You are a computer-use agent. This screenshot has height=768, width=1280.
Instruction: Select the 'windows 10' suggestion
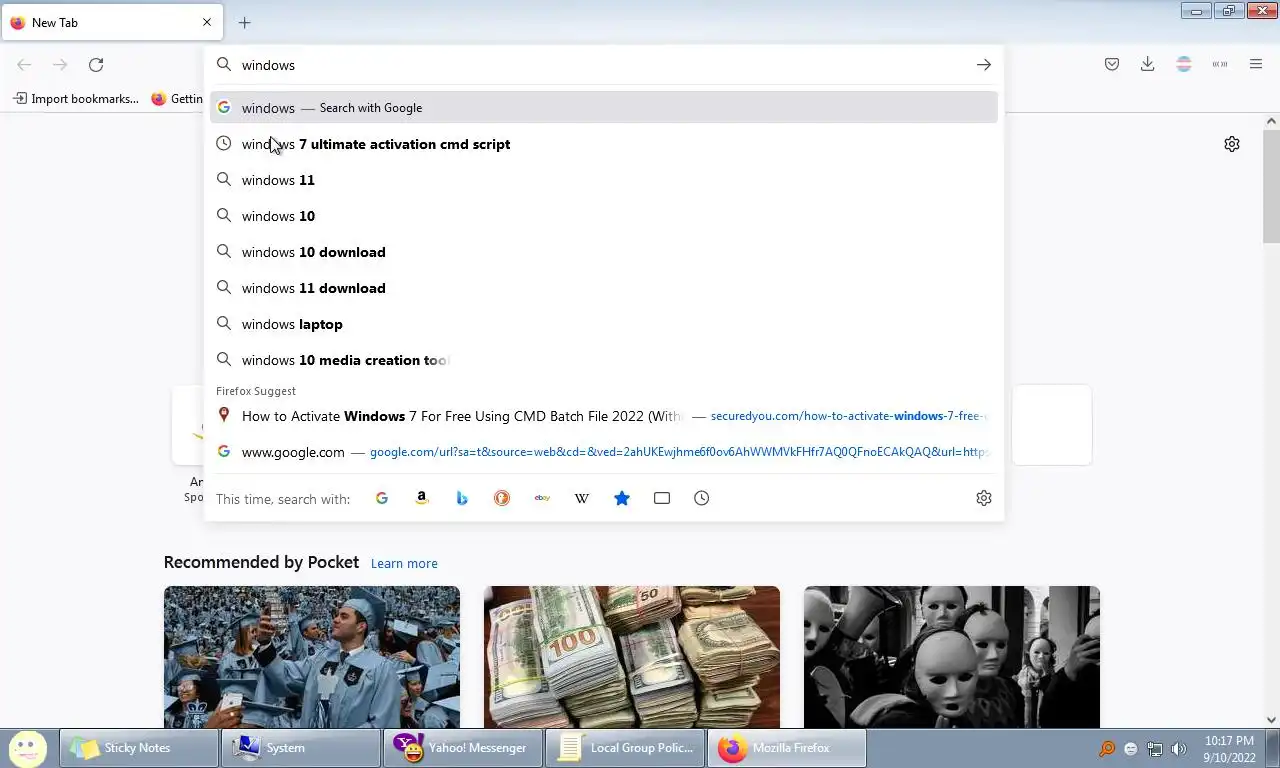pyautogui.click(x=604, y=216)
